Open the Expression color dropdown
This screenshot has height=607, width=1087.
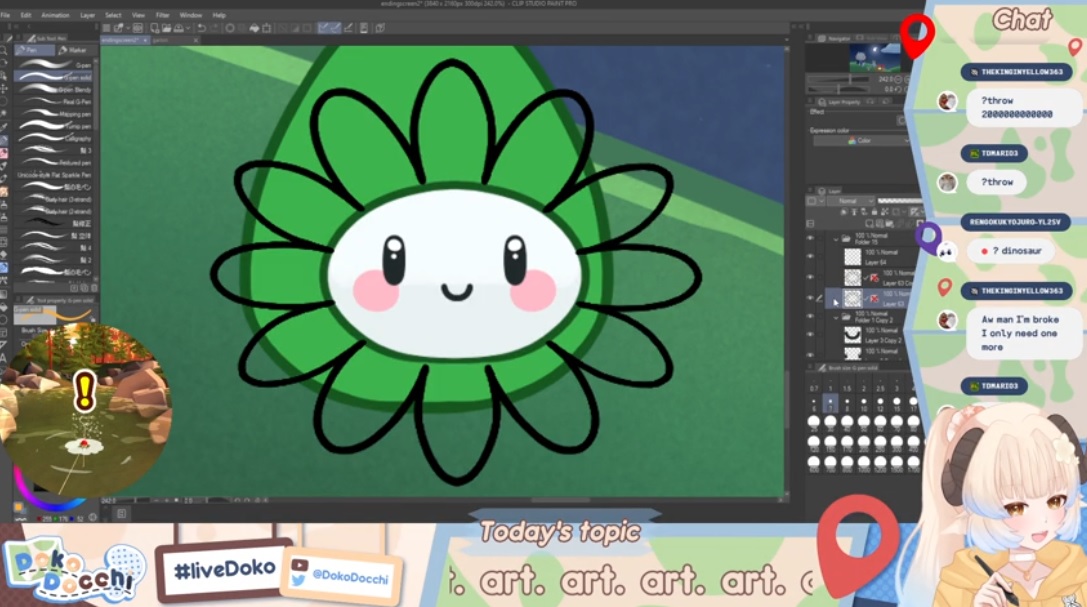[860, 141]
